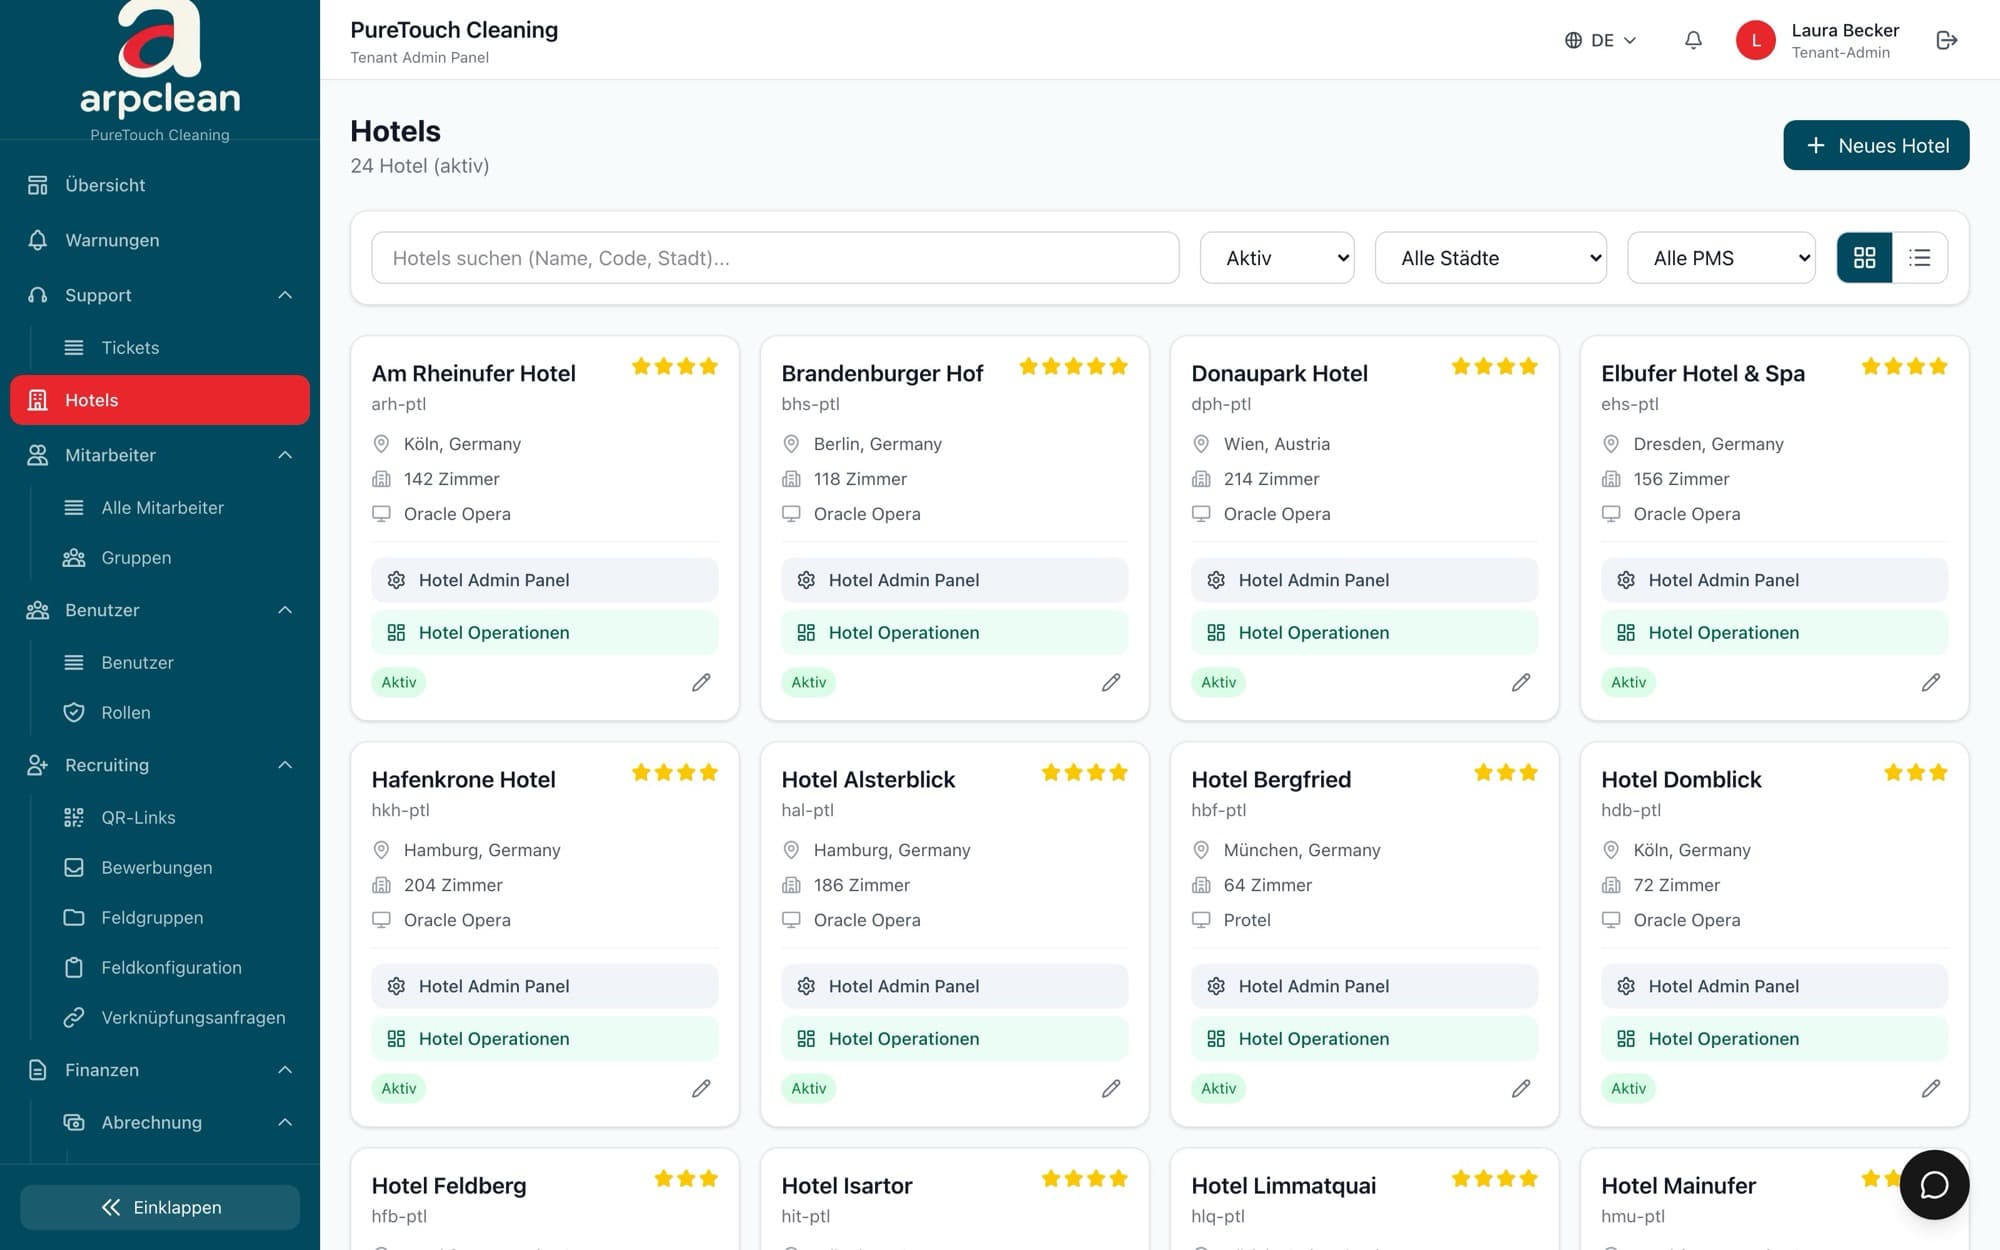Click the arpclean logo

[160, 60]
